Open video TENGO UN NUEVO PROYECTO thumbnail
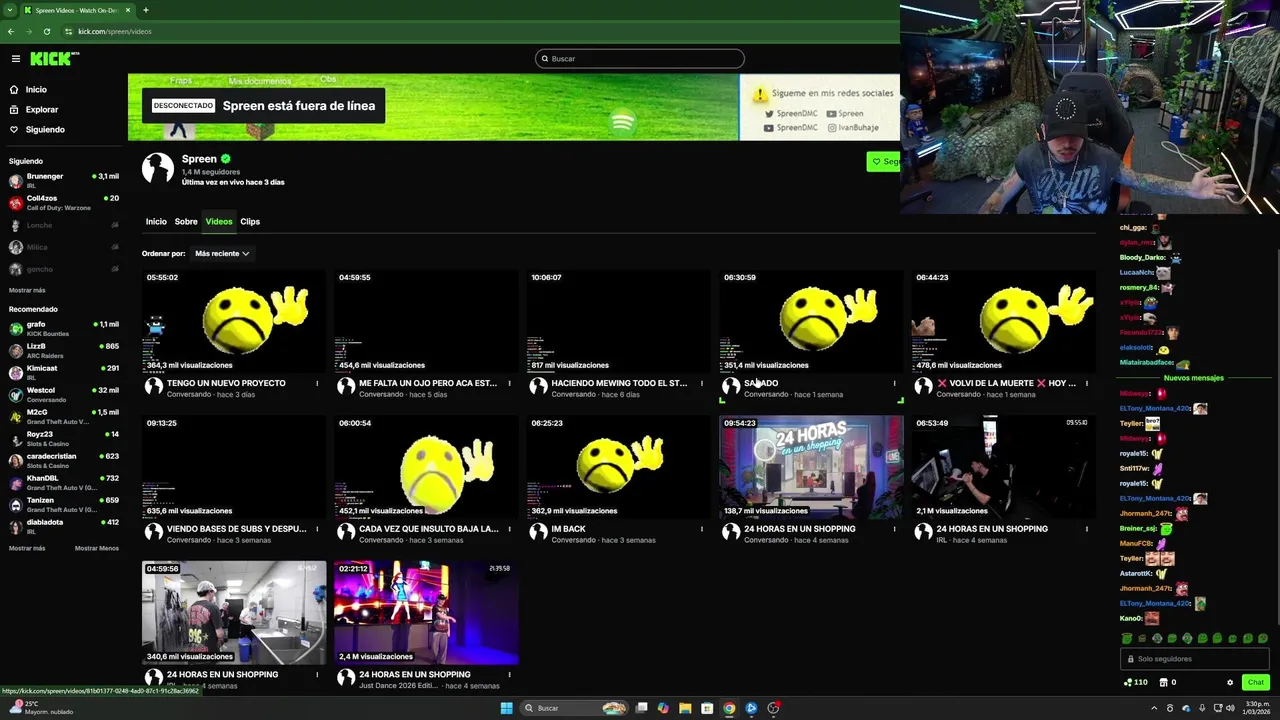The image size is (1280, 720). point(234,321)
